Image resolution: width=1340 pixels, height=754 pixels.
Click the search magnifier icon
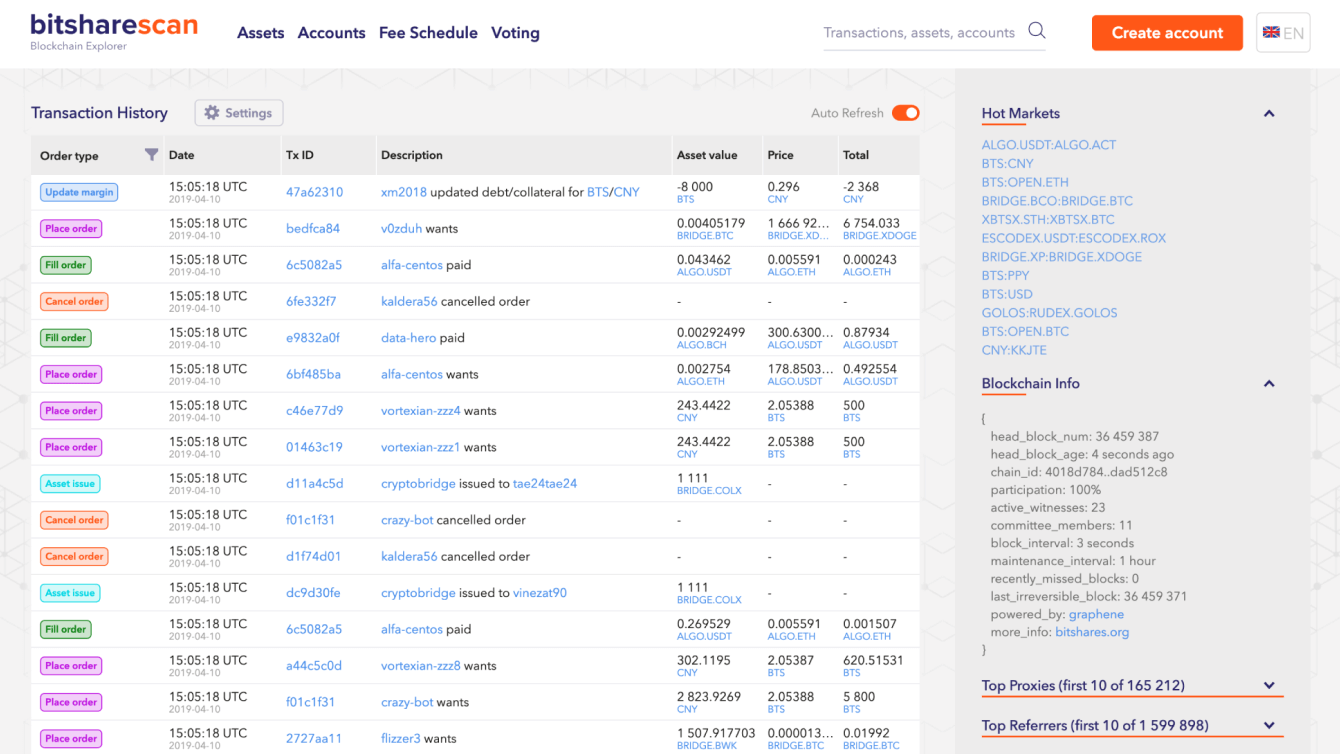(x=1037, y=30)
